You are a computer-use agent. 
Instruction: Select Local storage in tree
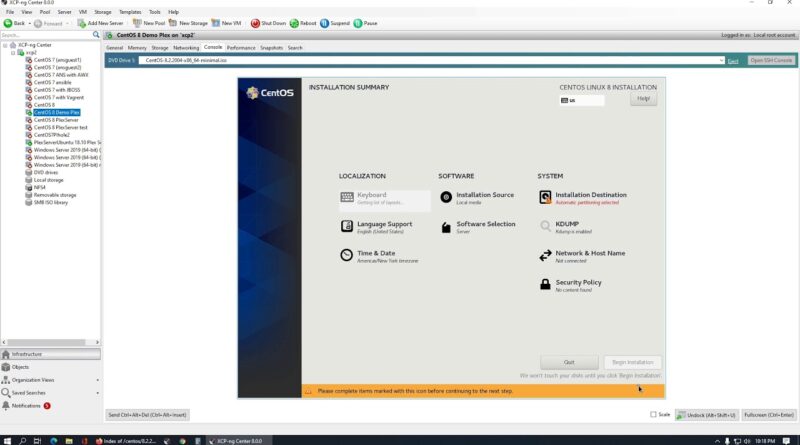point(48,180)
